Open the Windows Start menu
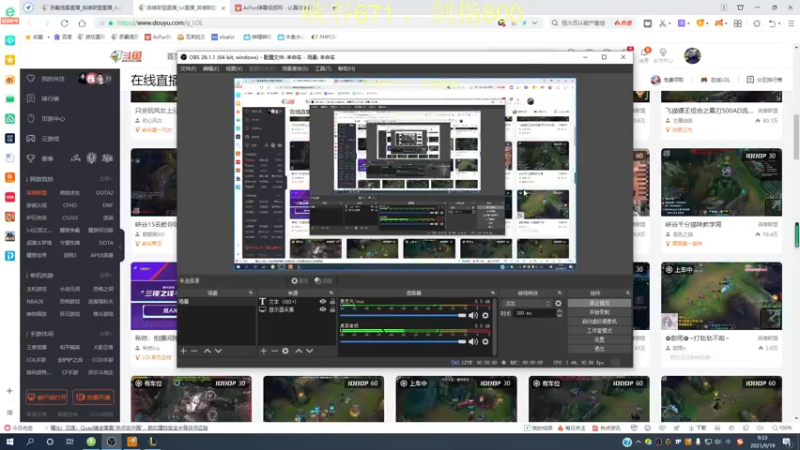Viewport: 800px width, 450px height. point(9,442)
